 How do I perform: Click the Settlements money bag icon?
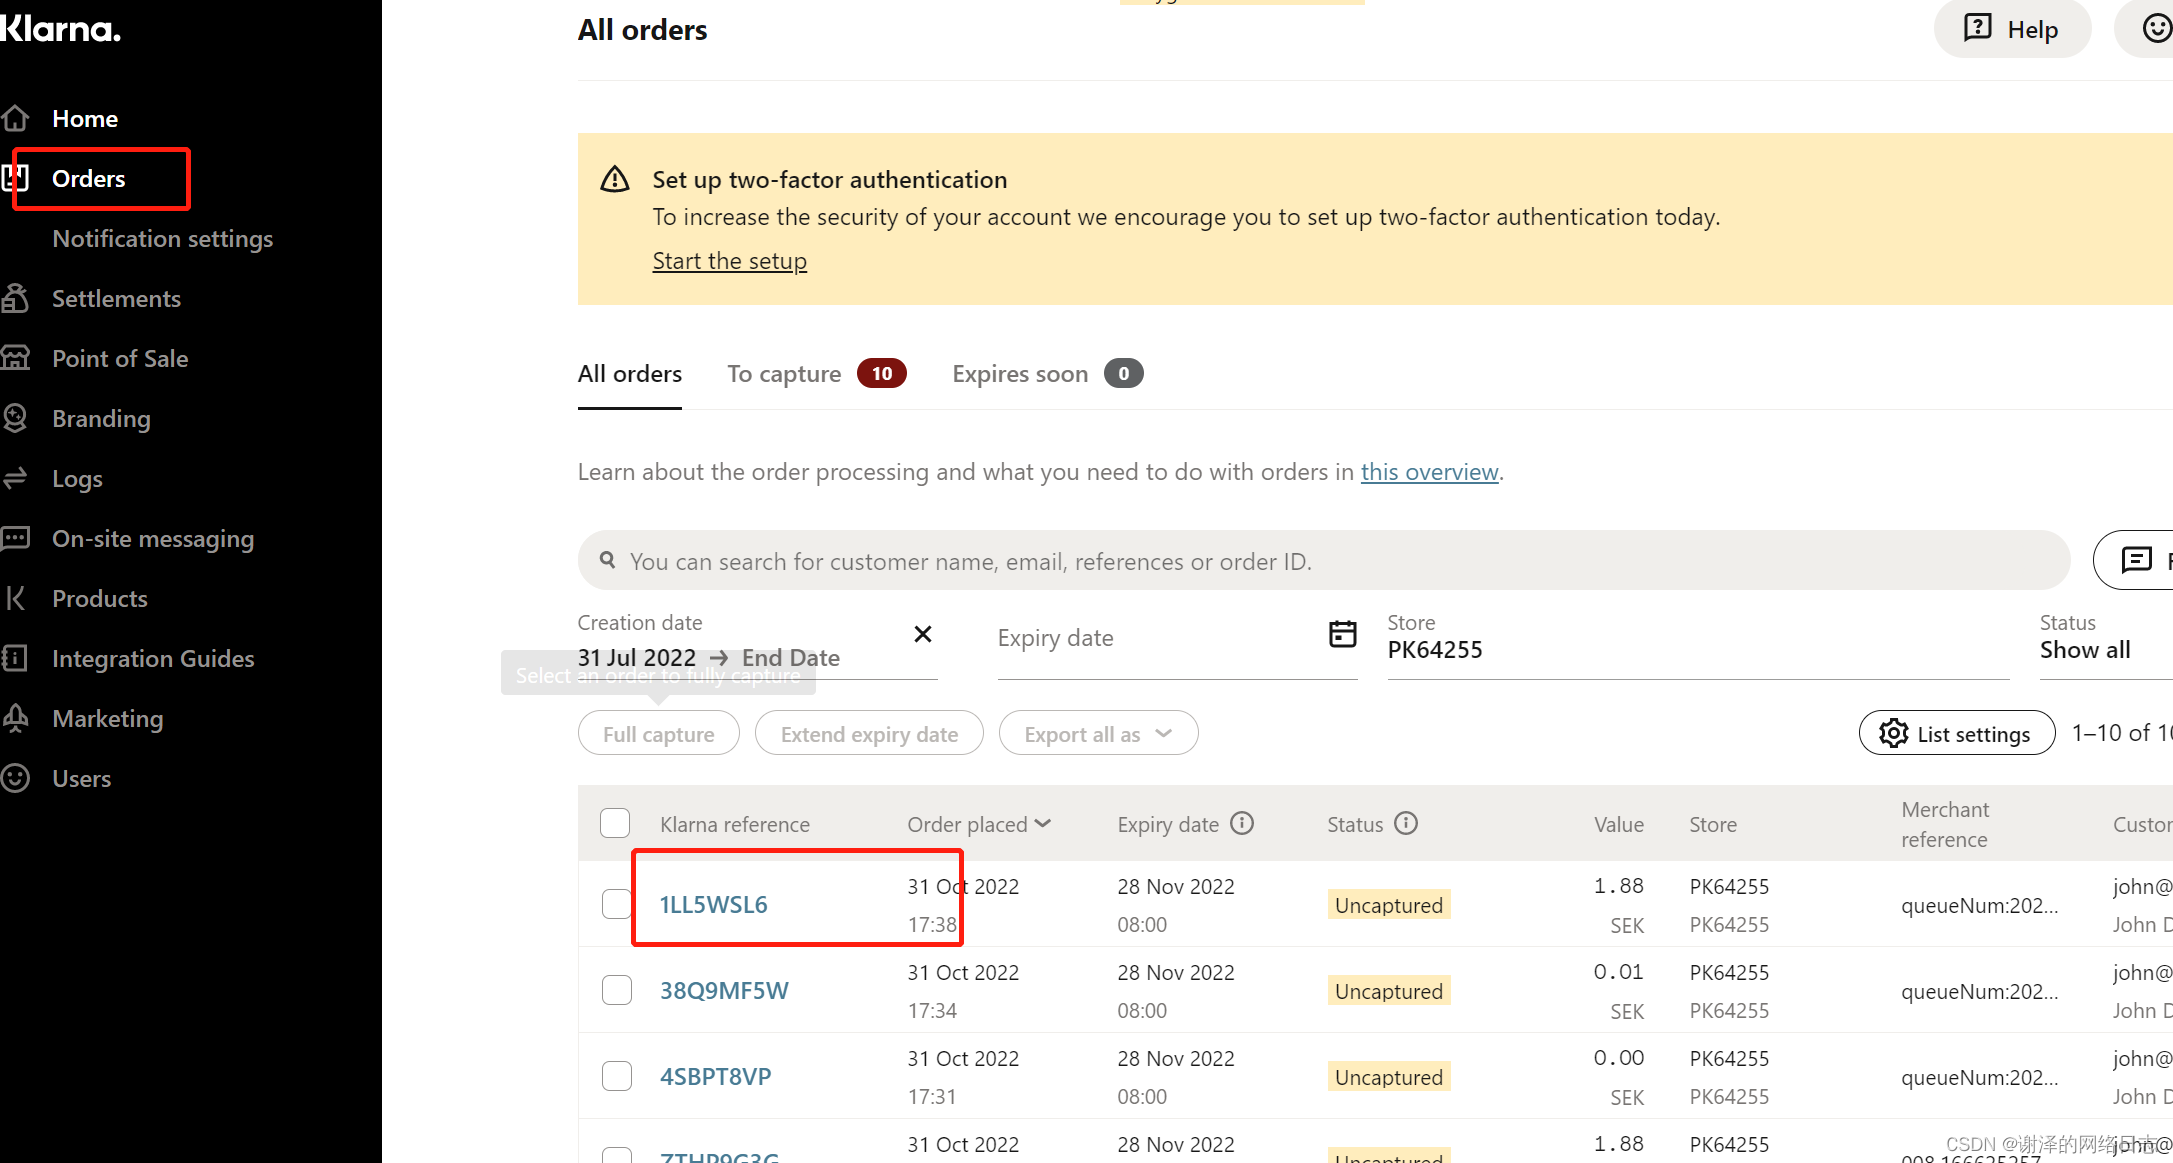pos(15,298)
